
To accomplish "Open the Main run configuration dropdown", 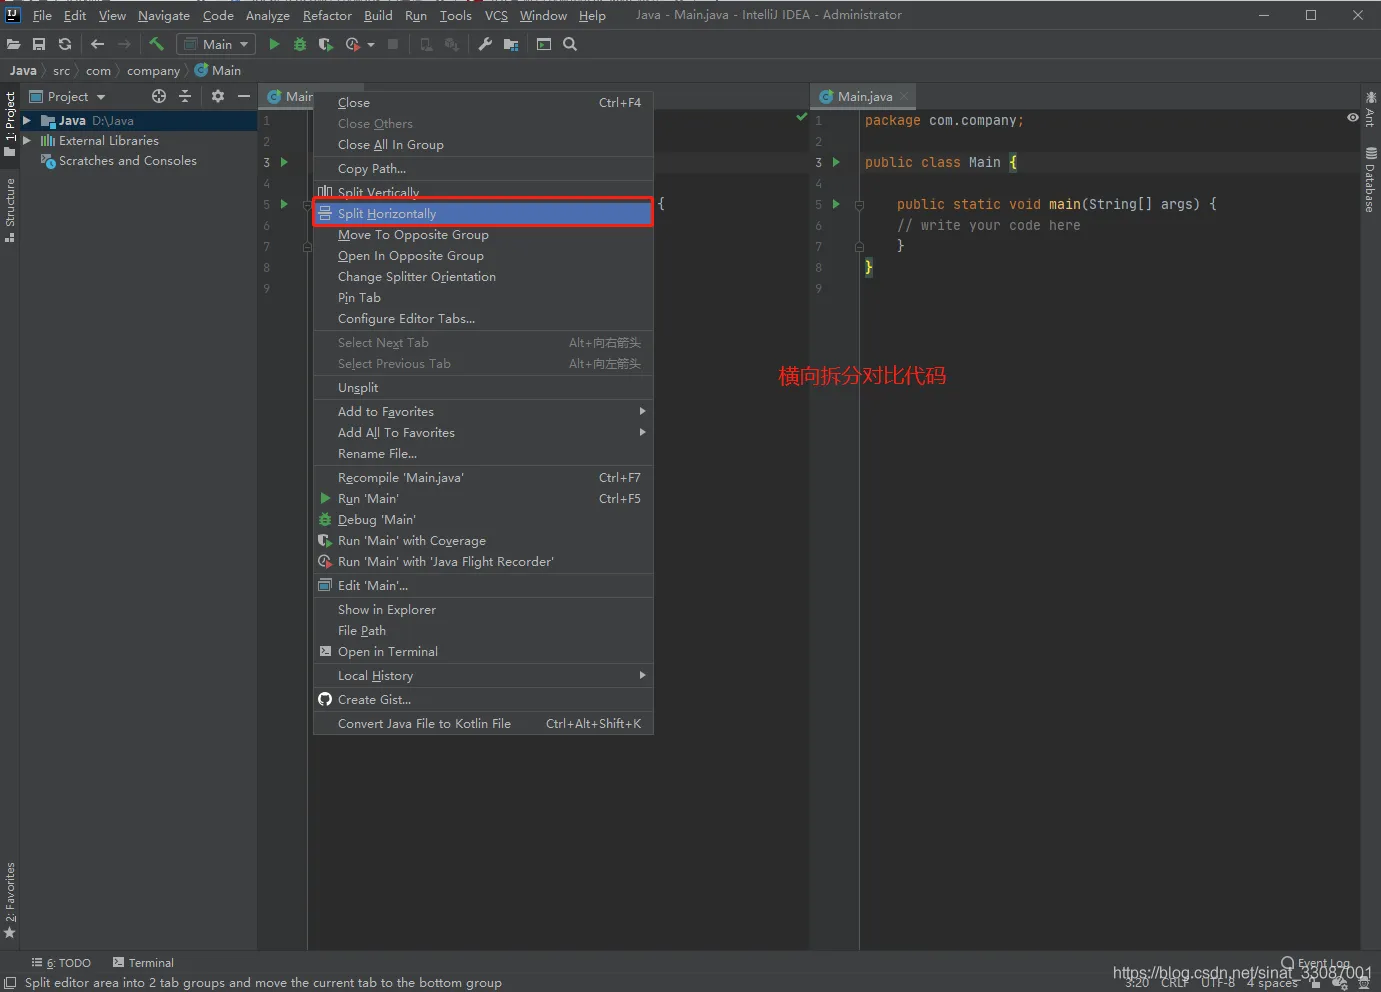I will [216, 44].
